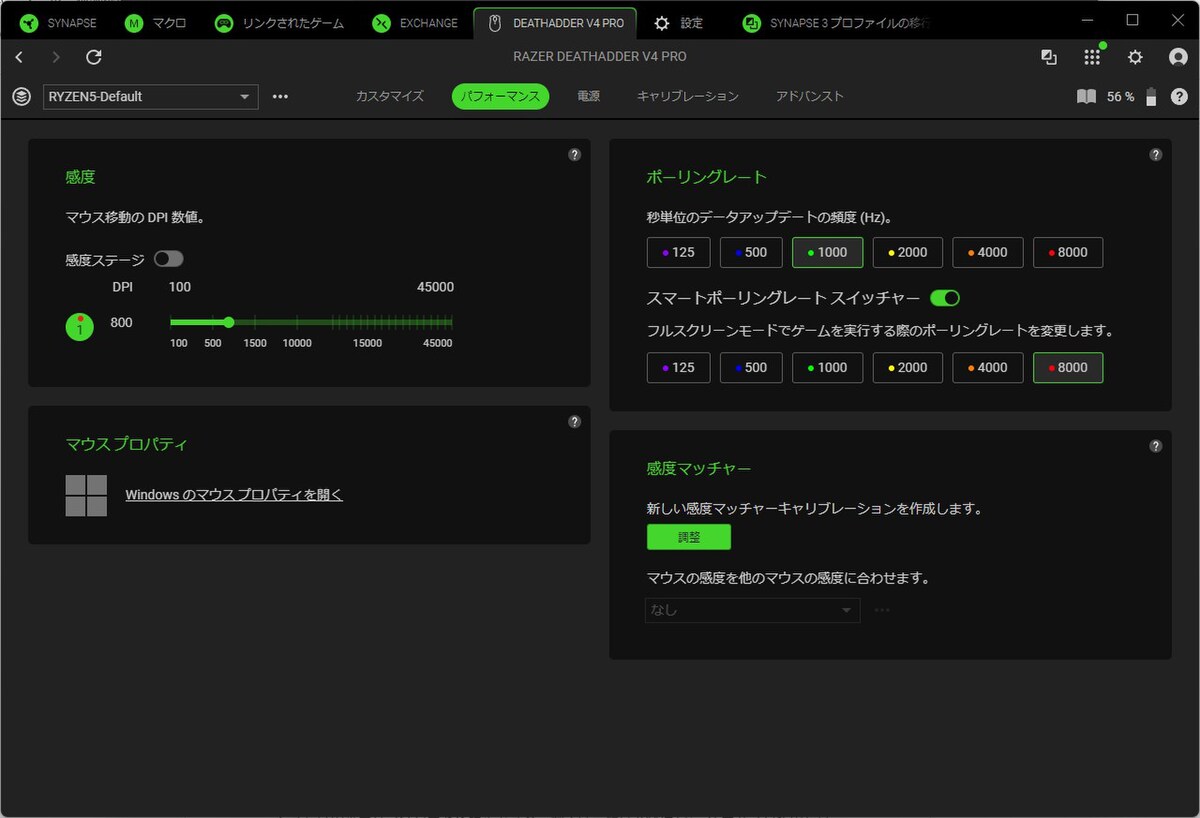This screenshot has width=1200, height=818.
Task: Open the リンクされたゲーム tab
Action: pyautogui.click(x=279, y=23)
